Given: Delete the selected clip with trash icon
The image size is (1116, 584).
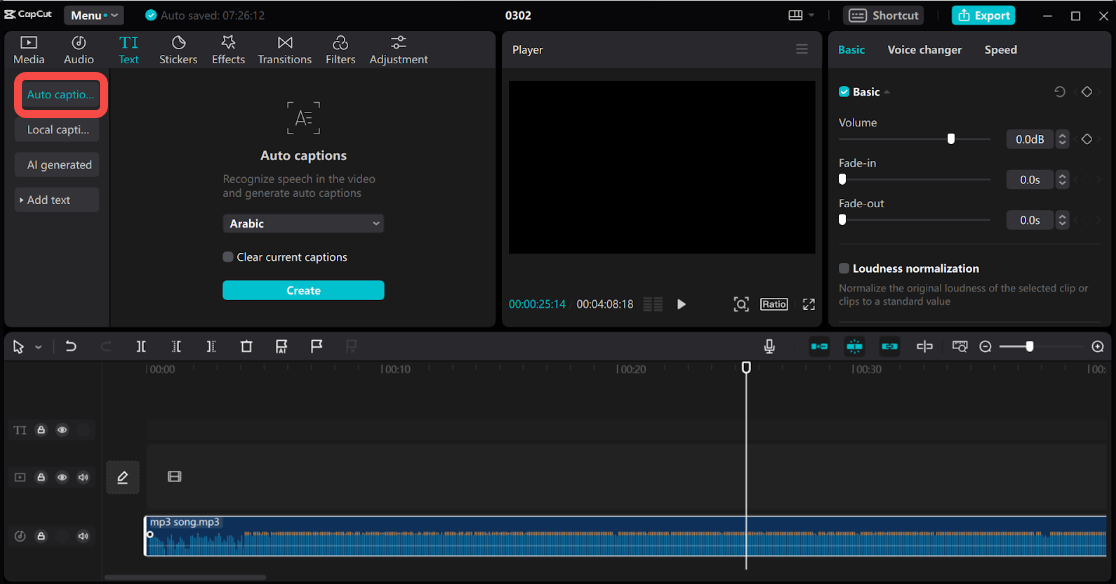Looking at the screenshot, I should point(246,346).
